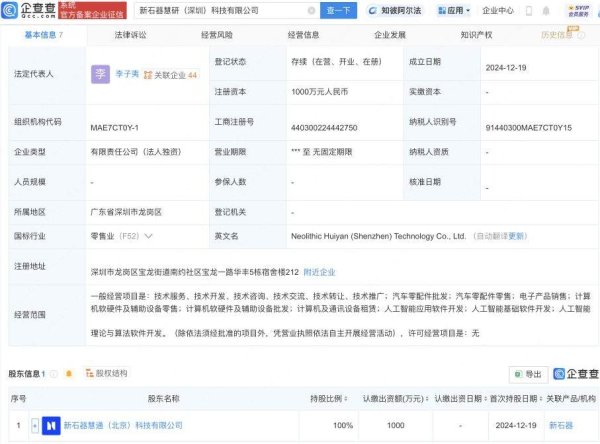Click the 附近企业 link
600x444 pixels.
click(319, 272)
